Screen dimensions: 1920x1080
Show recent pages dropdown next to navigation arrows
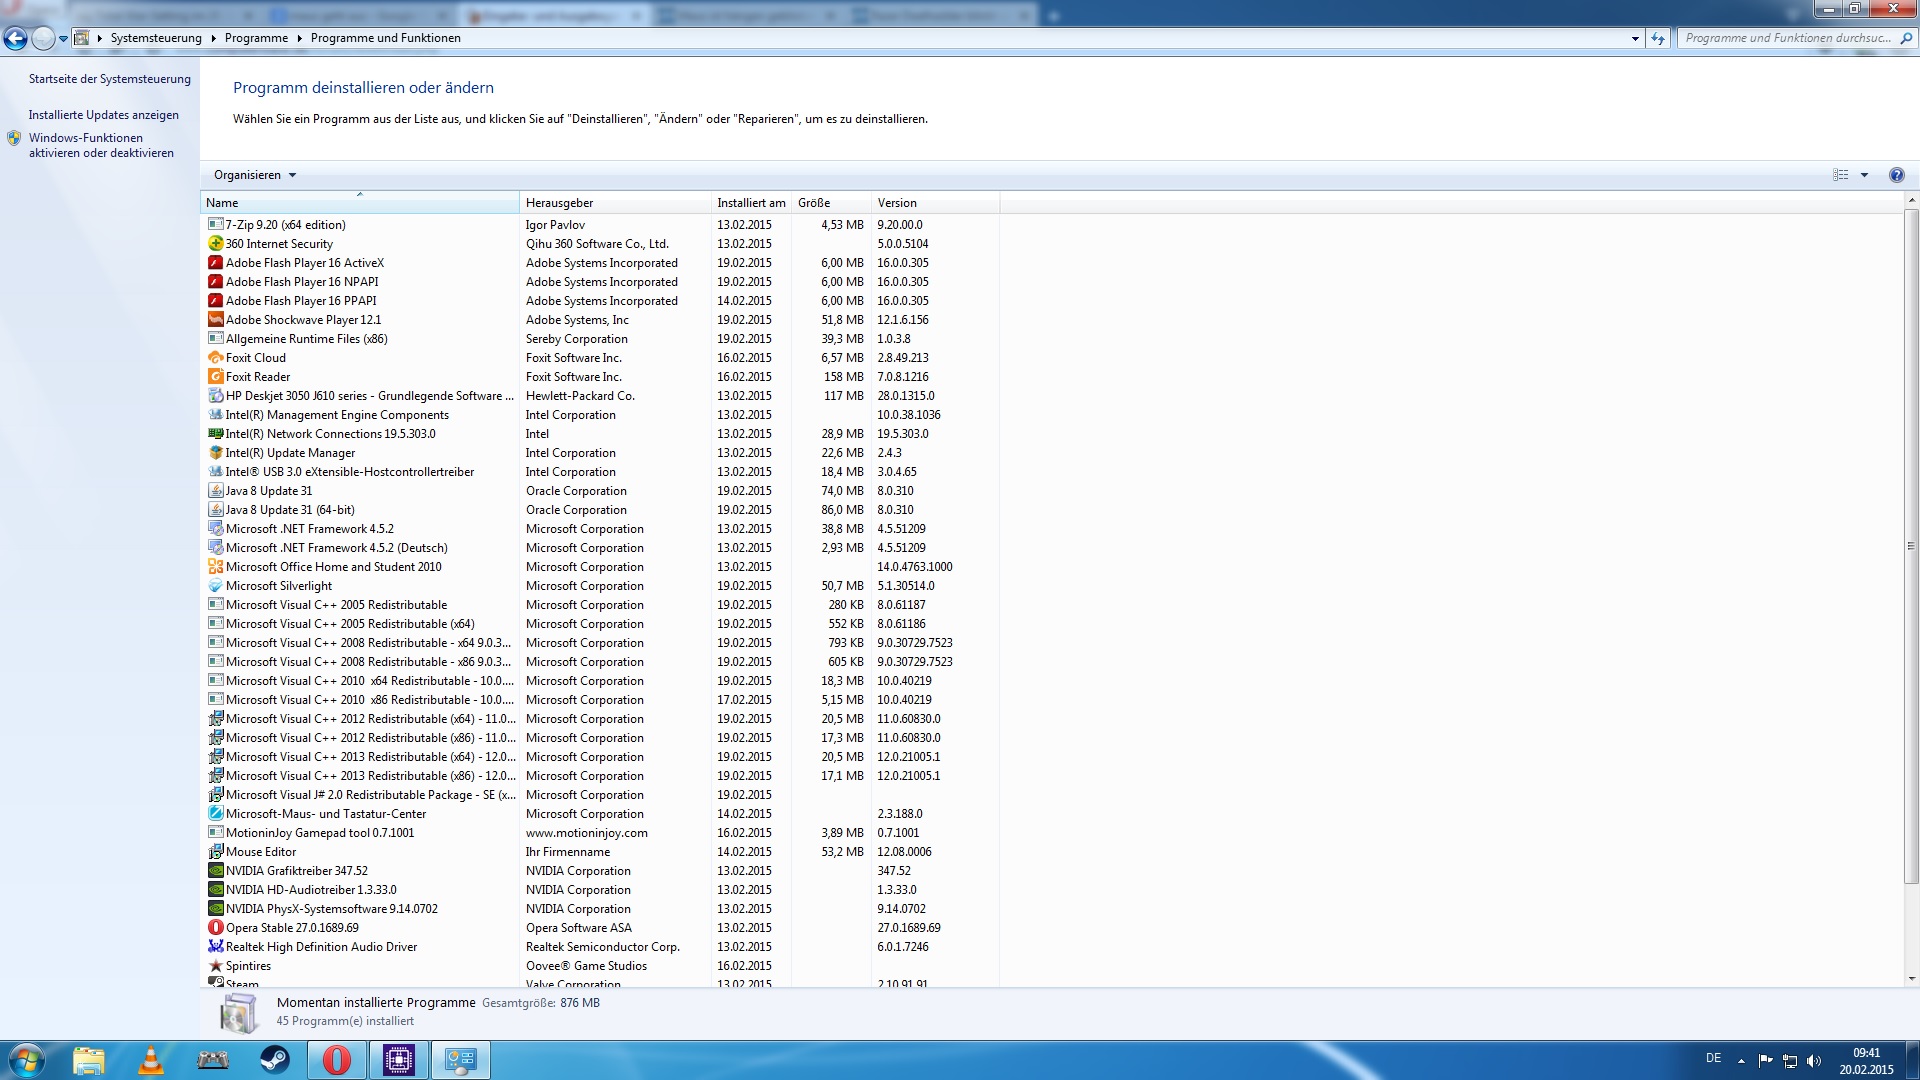coord(63,39)
